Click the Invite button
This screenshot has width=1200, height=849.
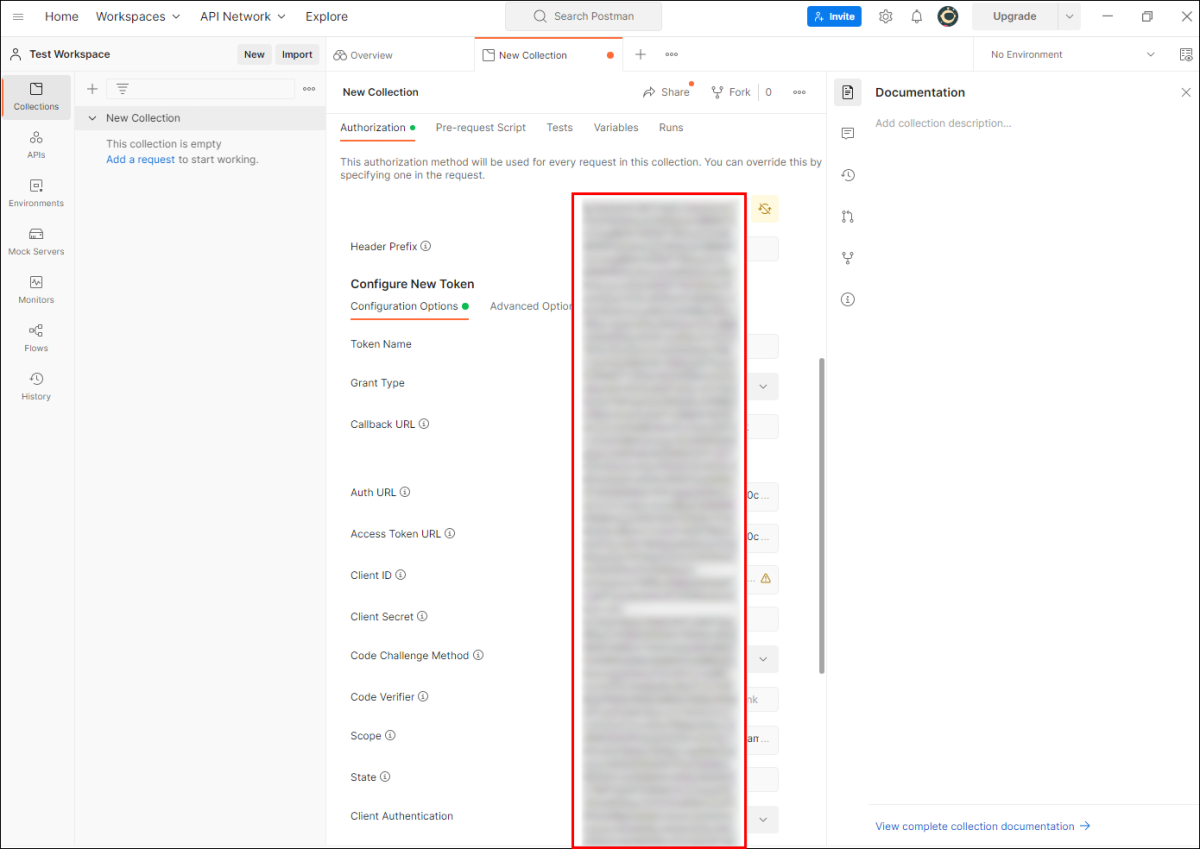tap(834, 17)
